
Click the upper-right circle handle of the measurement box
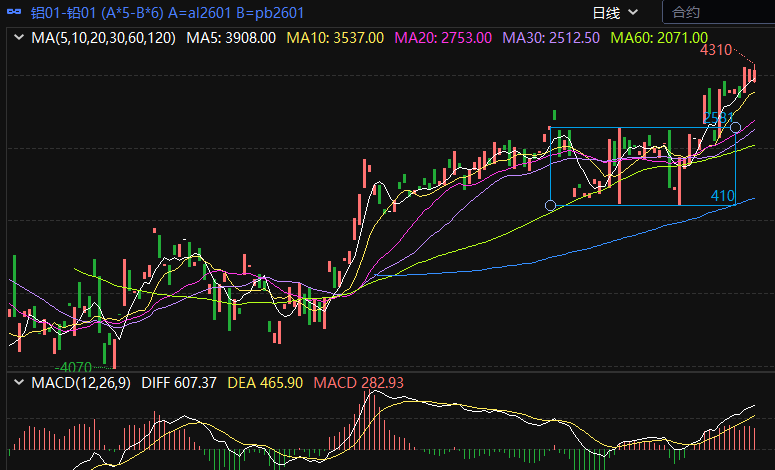click(736, 127)
